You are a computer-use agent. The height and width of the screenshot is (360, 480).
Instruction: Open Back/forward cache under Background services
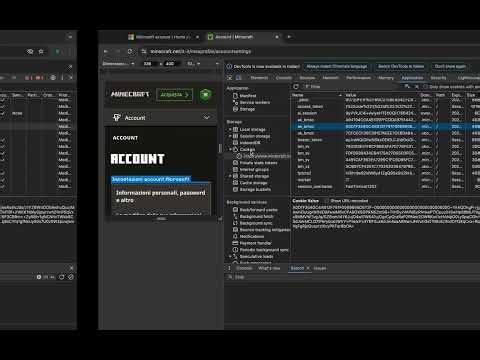(x=258, y=210)
